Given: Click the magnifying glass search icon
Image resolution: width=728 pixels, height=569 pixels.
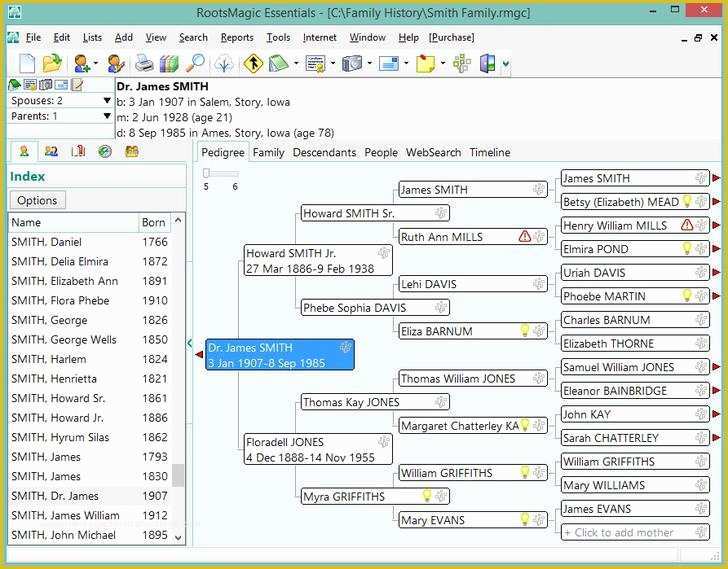Looking at the screenshot, I should [x=195, y=63].
